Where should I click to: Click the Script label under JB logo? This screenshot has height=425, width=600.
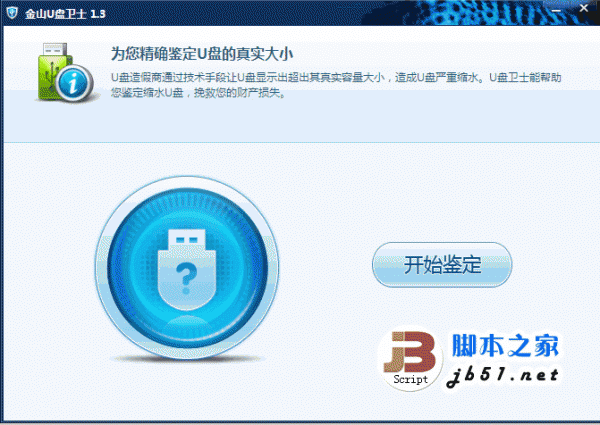(411, 379)
